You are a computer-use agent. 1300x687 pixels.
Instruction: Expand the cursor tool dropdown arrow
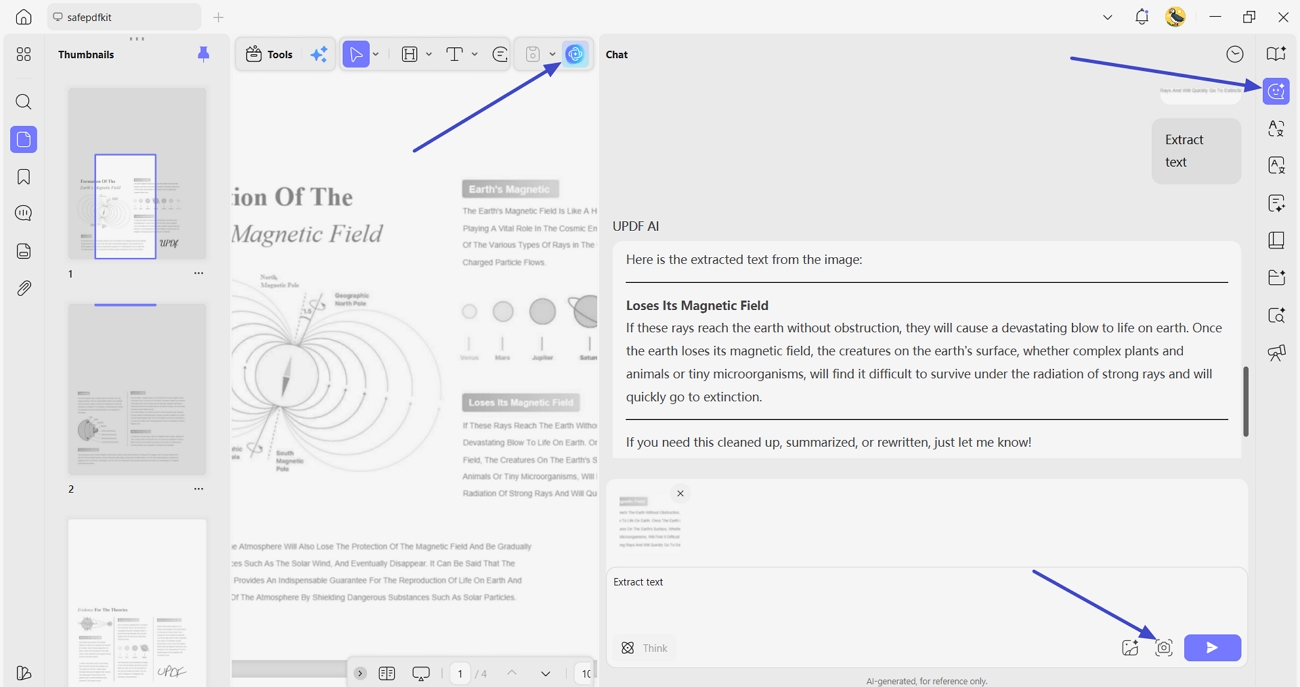[376, 54]
